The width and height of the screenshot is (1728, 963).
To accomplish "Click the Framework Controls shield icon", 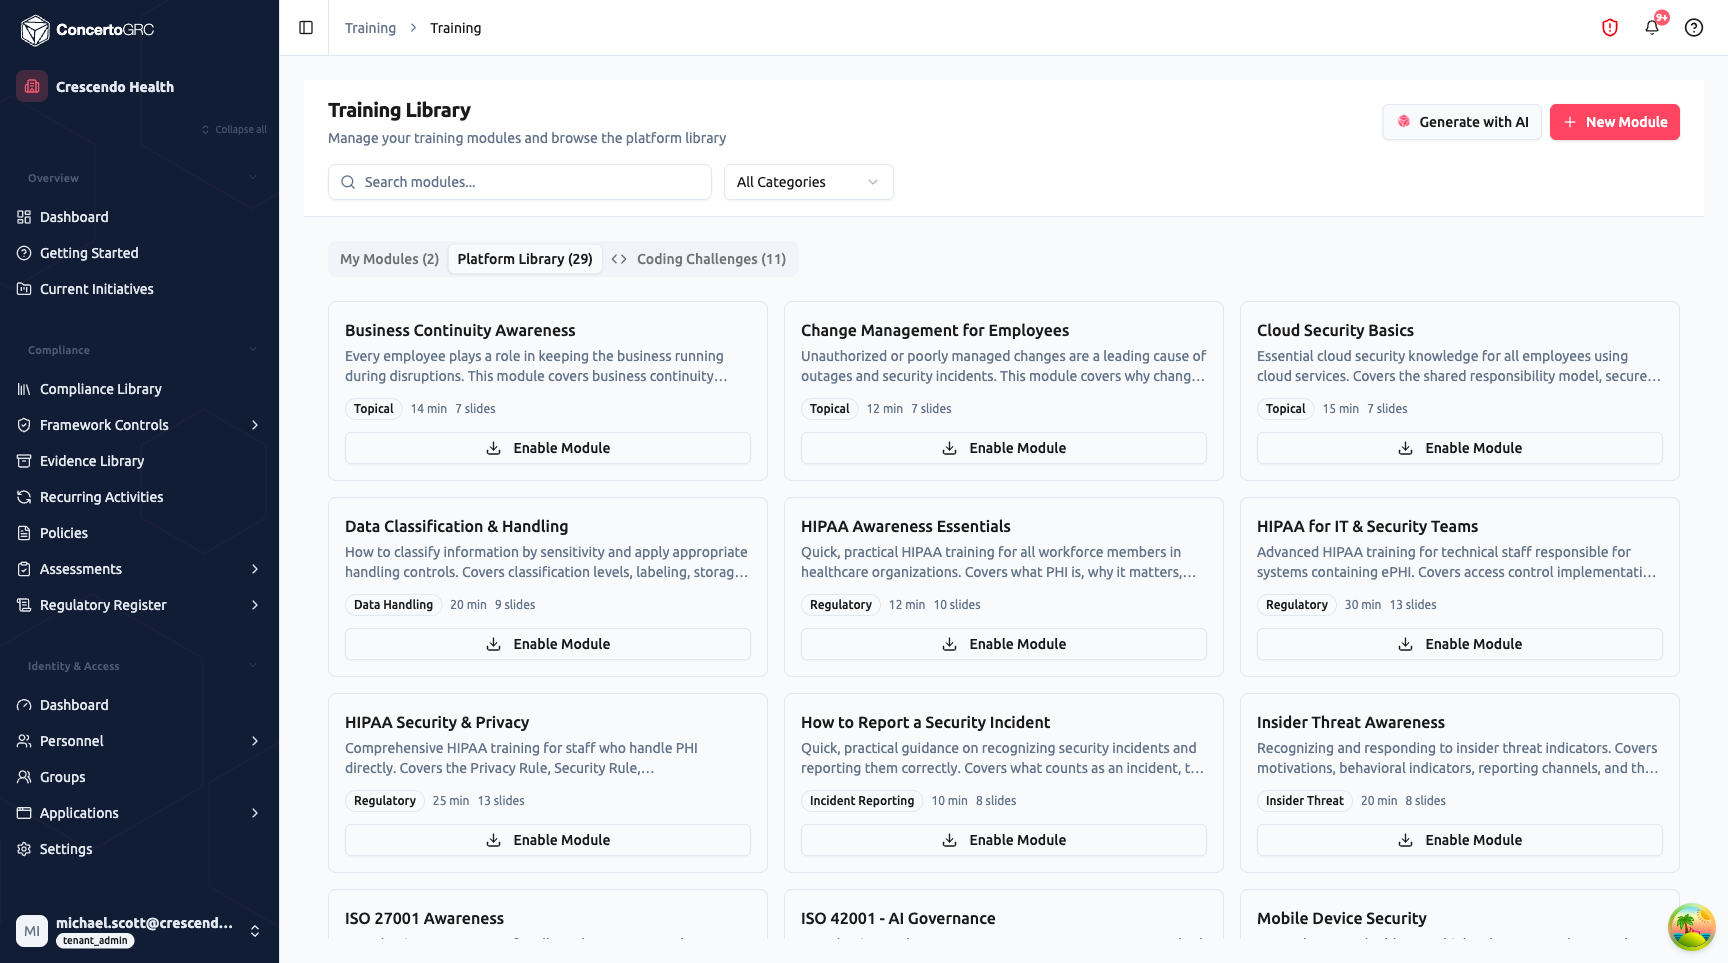I will [x=24, y=425].
